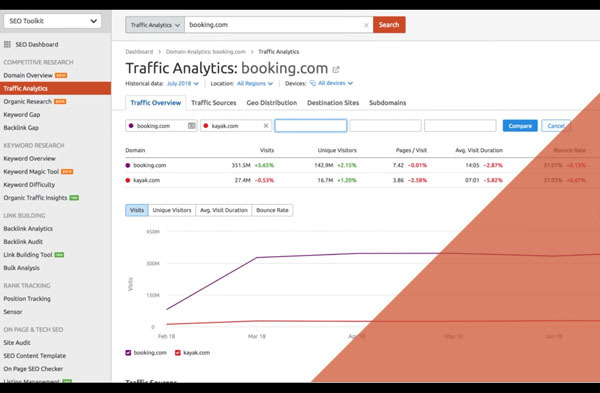Select the Unique Visitors chart metric

(x=172, y=210)
